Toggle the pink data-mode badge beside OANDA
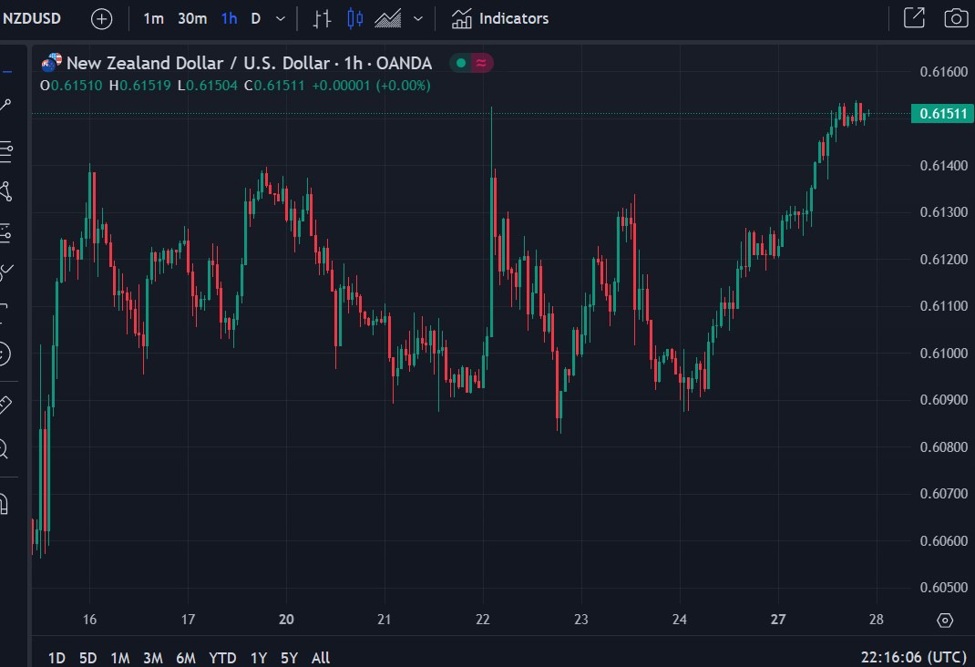Viewport: 975px width, 667px height. click(x=482, y=63)
